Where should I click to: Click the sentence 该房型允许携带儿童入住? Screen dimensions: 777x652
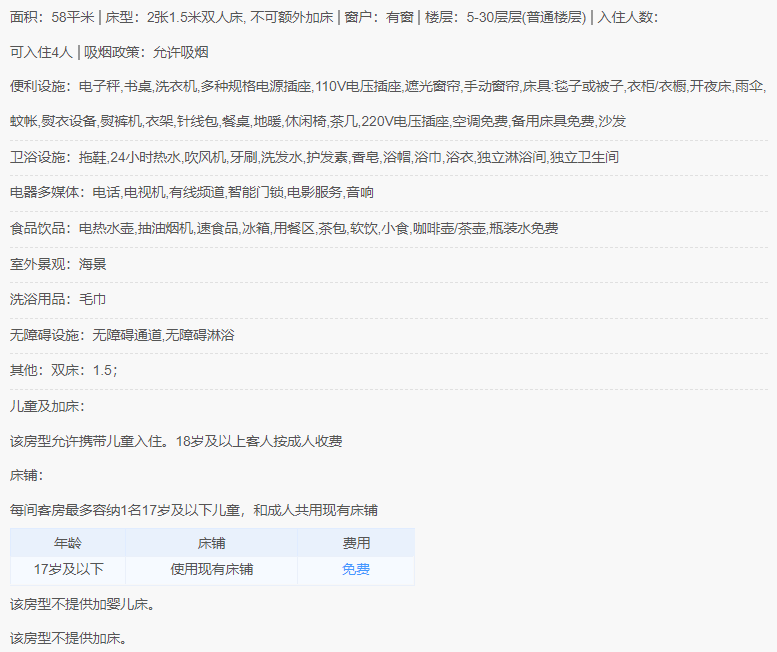click(x=89, y=441)
